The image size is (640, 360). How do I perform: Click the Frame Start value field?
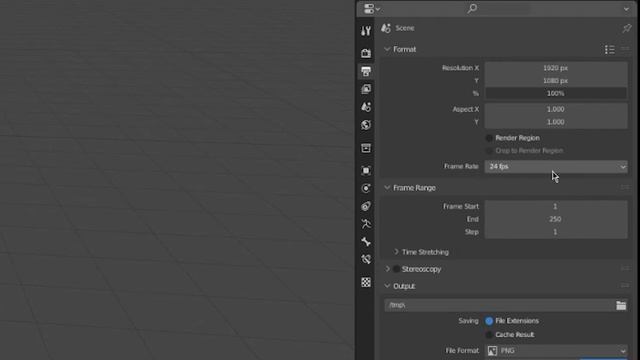556,207
